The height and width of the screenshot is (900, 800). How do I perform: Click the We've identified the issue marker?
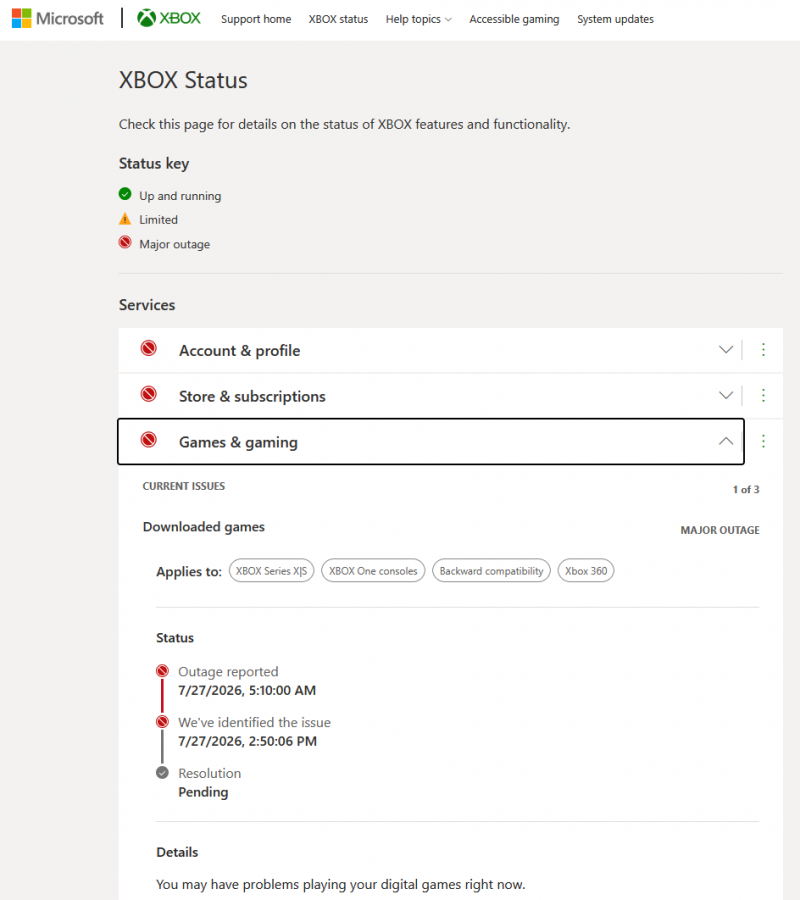pyautogui.click(x=162, y=721)
